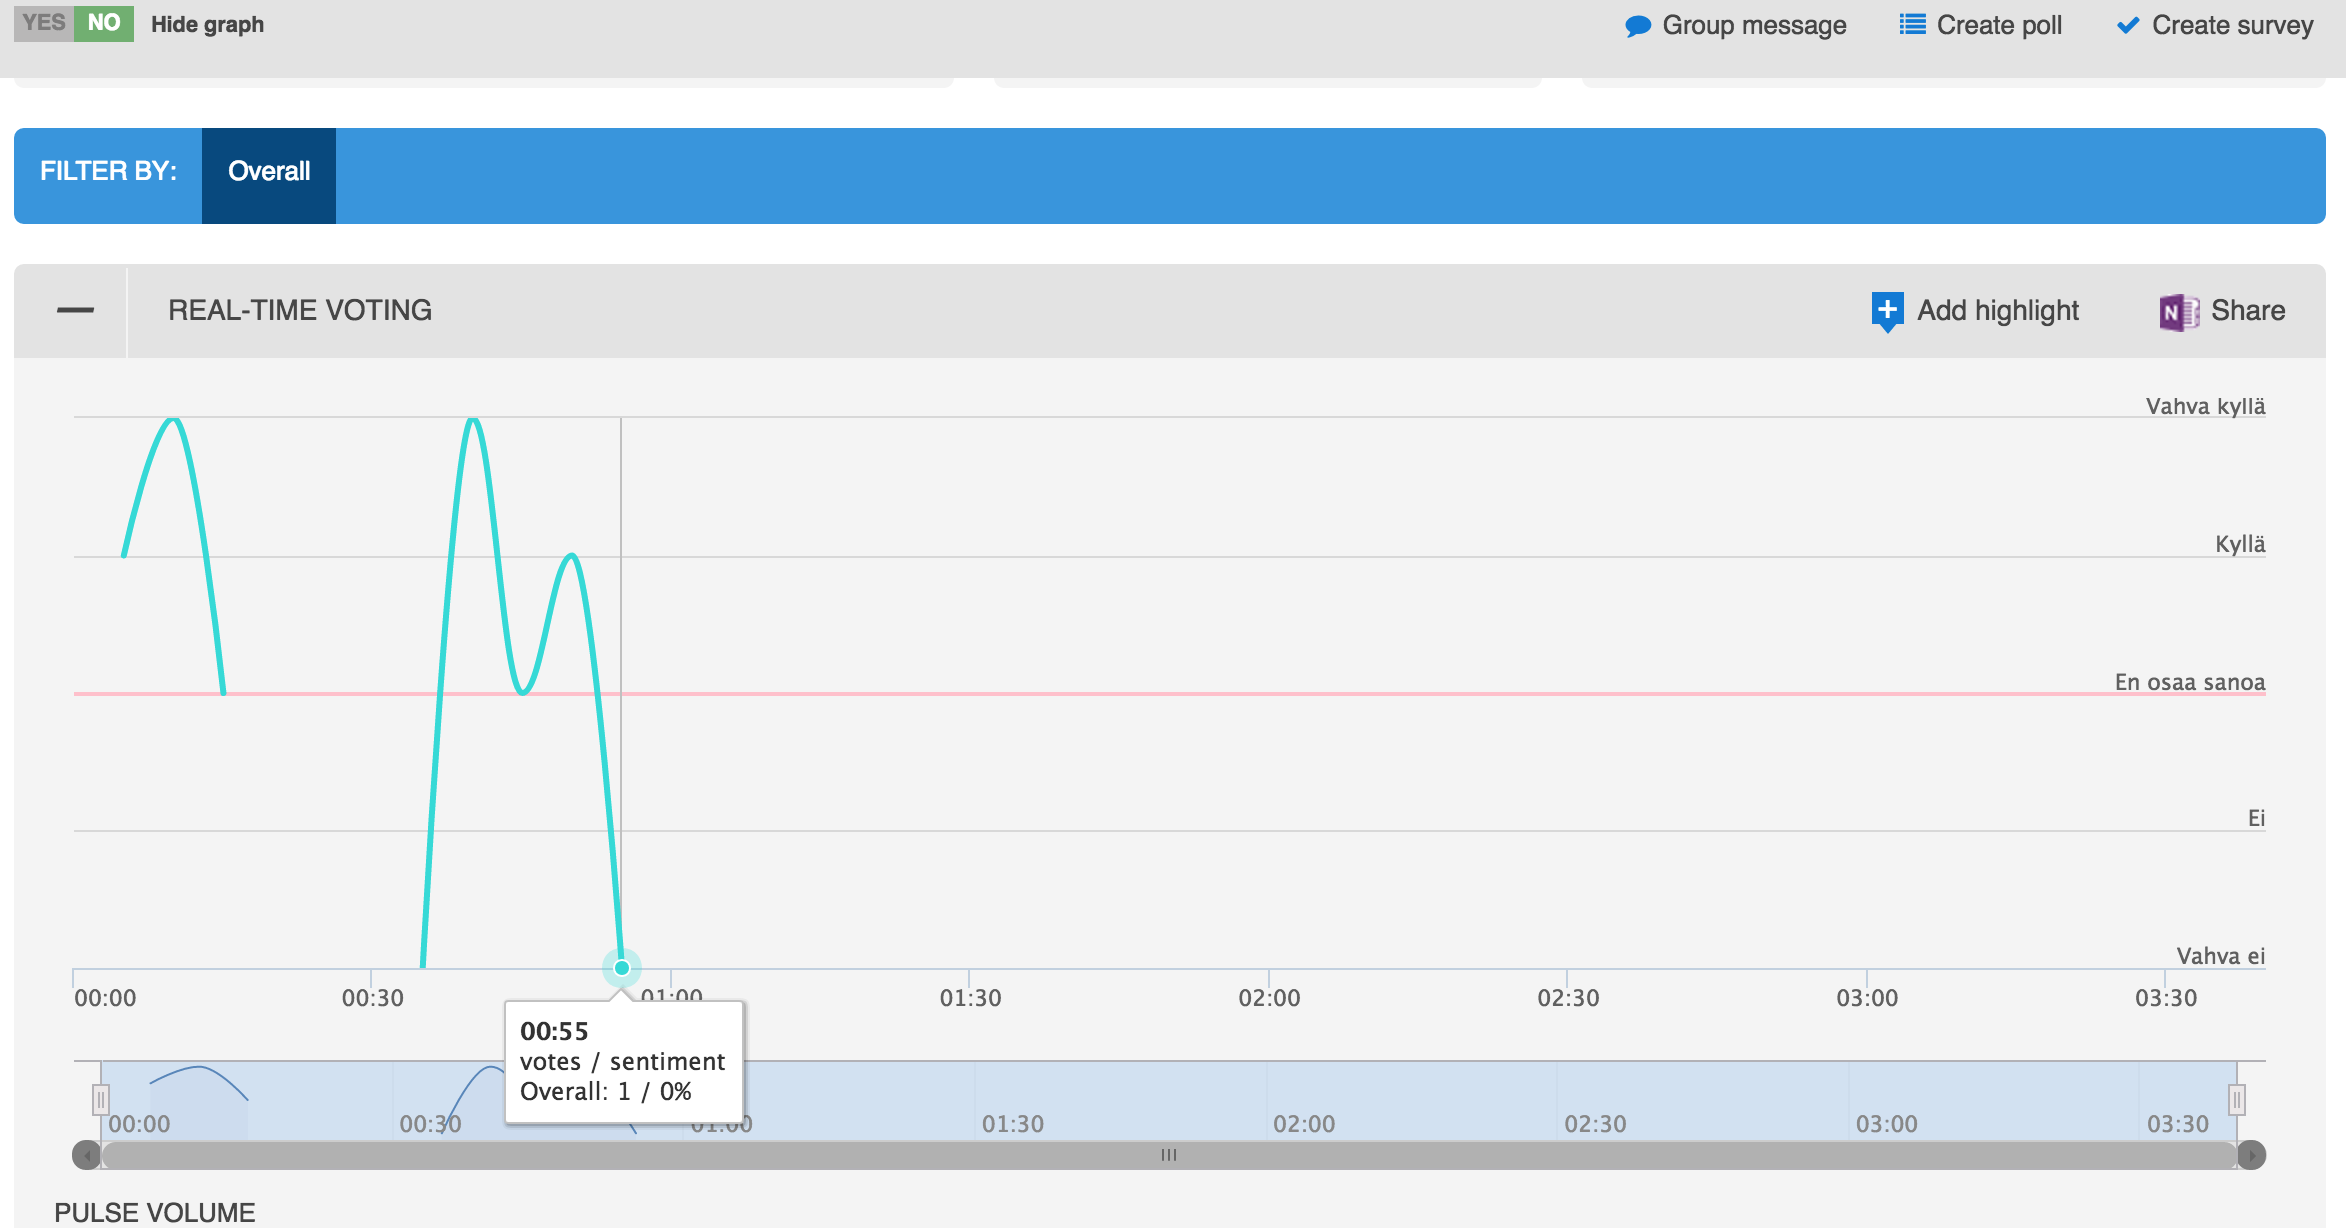The height and width of the screenshot is (1228, 2346).
Task: Collapse the Real-Time Voting panel
Action: click(75, 311)
